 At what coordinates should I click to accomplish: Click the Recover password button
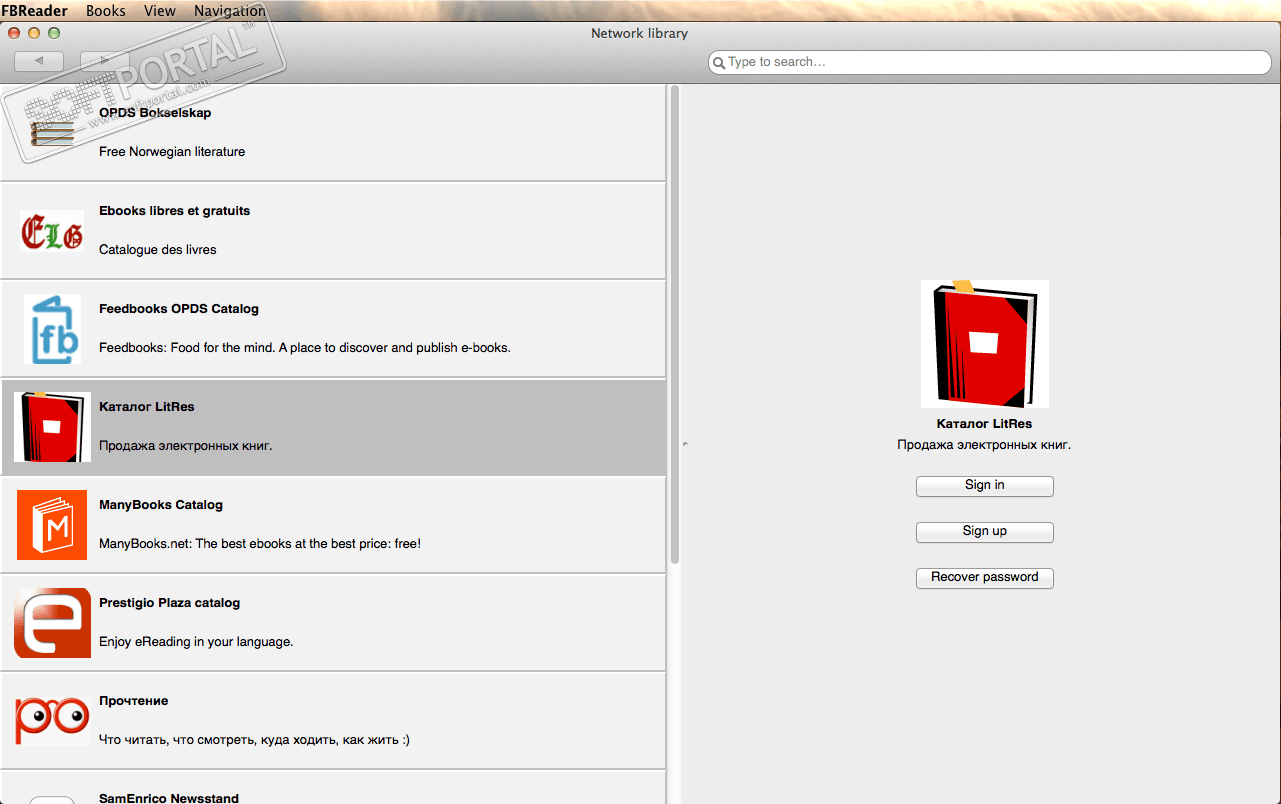985,578
